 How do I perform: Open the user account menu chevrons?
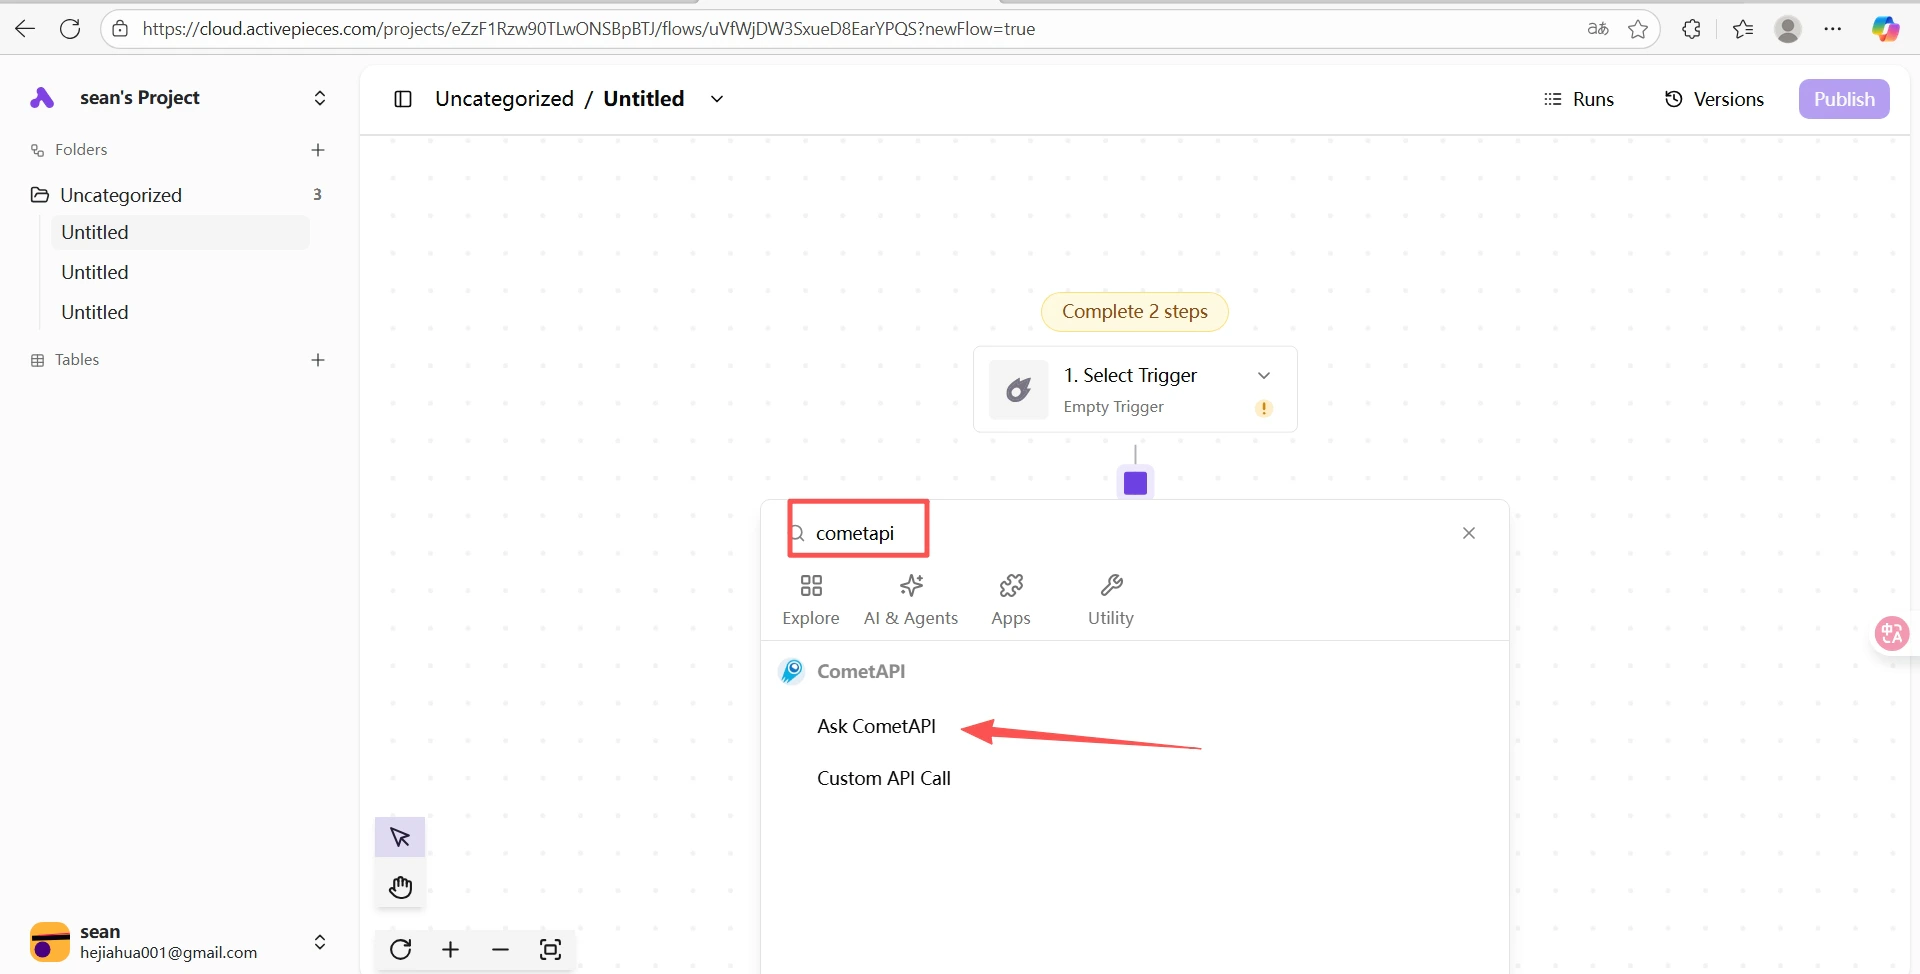click(x=320, y=942)
